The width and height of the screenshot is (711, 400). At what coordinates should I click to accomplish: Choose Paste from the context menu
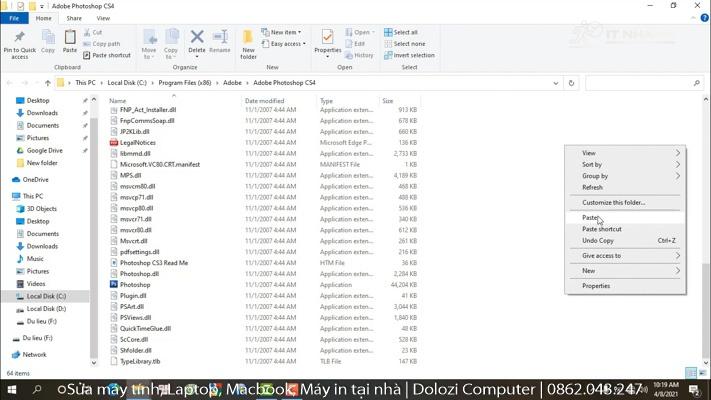(590, 217)
